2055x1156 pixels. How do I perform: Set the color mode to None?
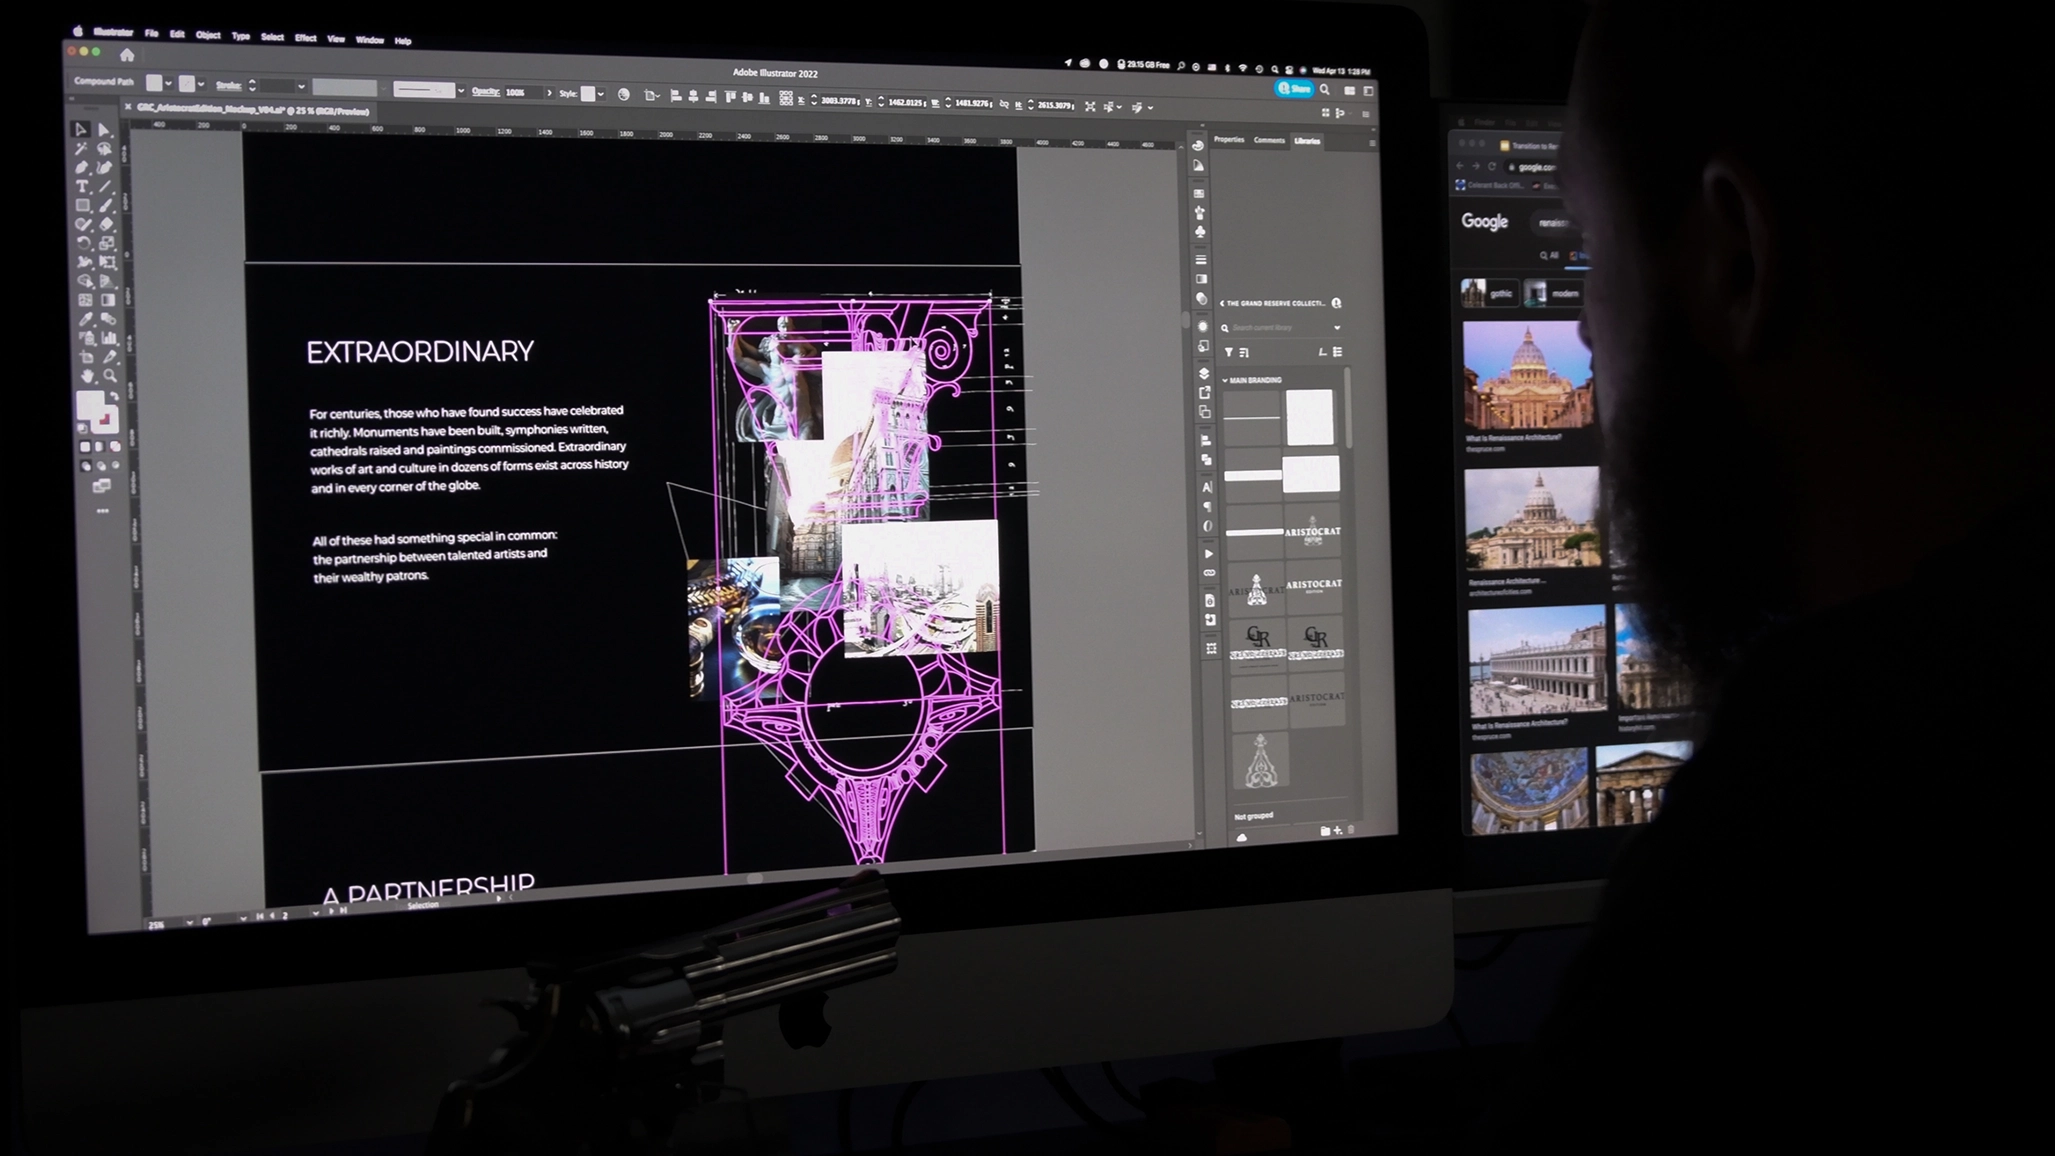(x=116, y=447)
